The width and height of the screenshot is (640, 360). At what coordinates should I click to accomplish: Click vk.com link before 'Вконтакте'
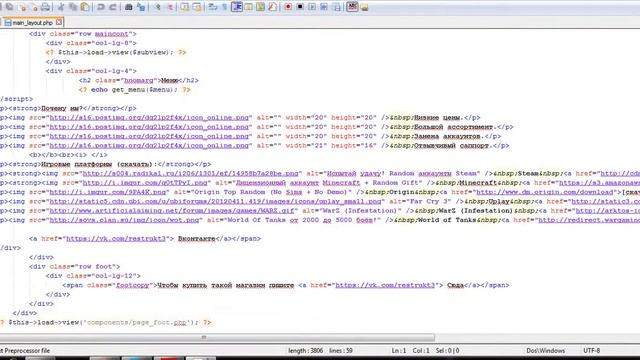pyautogui.click(x=116, y=239)
